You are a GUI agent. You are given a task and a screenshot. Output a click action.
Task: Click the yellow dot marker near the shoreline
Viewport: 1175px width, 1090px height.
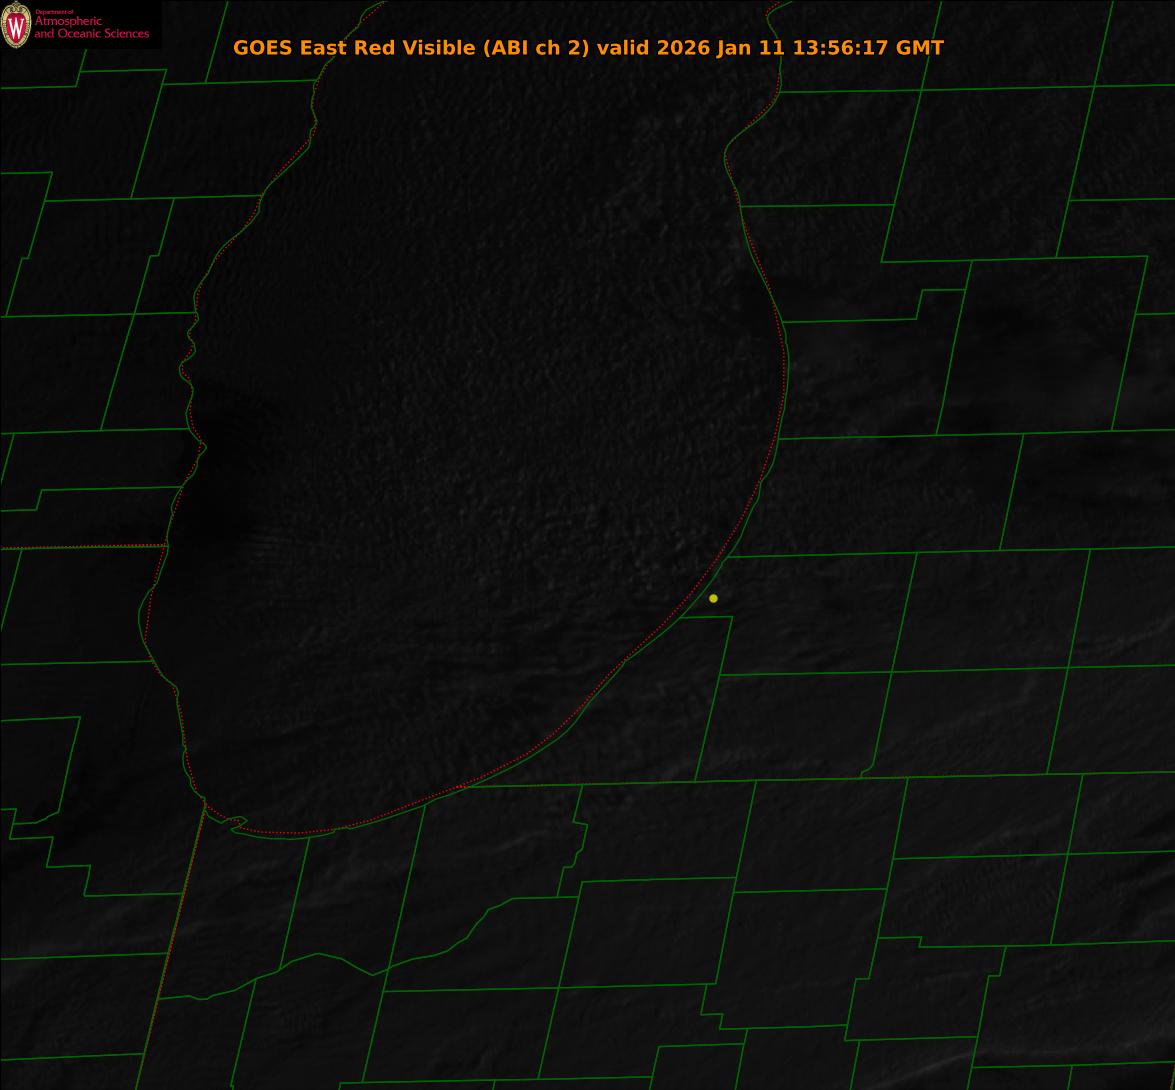click(x=713, y=599)
